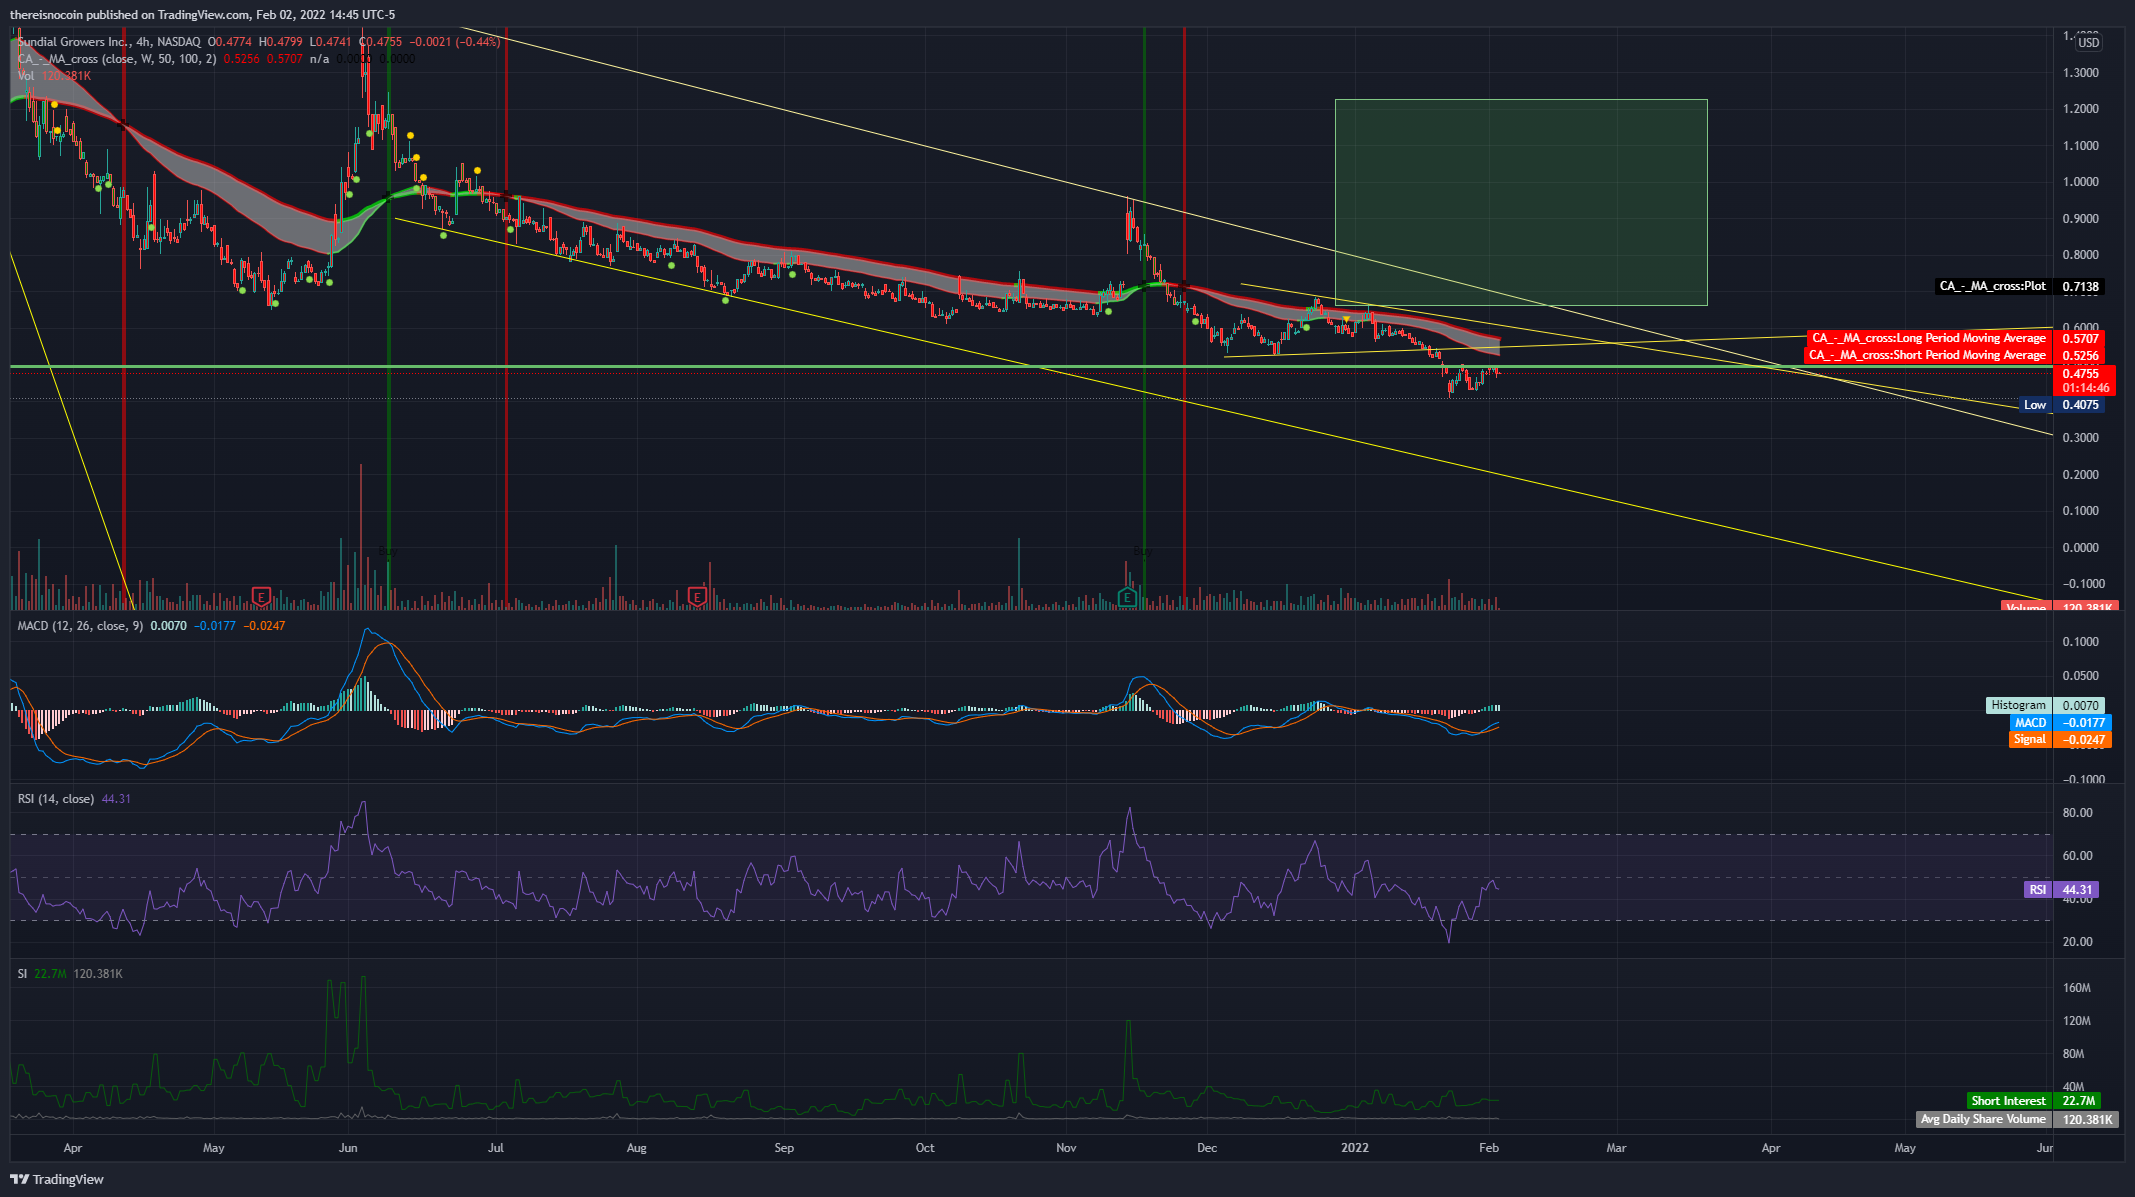Image resolution: width=2135 pixels, height=1197 pixels.
Task: Click the Vol indicator legend
Action: [x=25, y=76]
